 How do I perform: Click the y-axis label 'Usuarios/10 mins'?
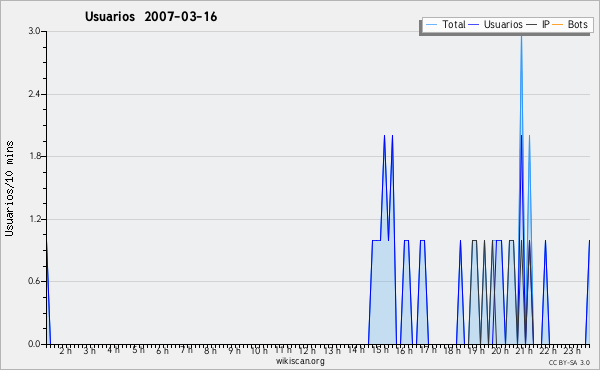pos(9,188)
